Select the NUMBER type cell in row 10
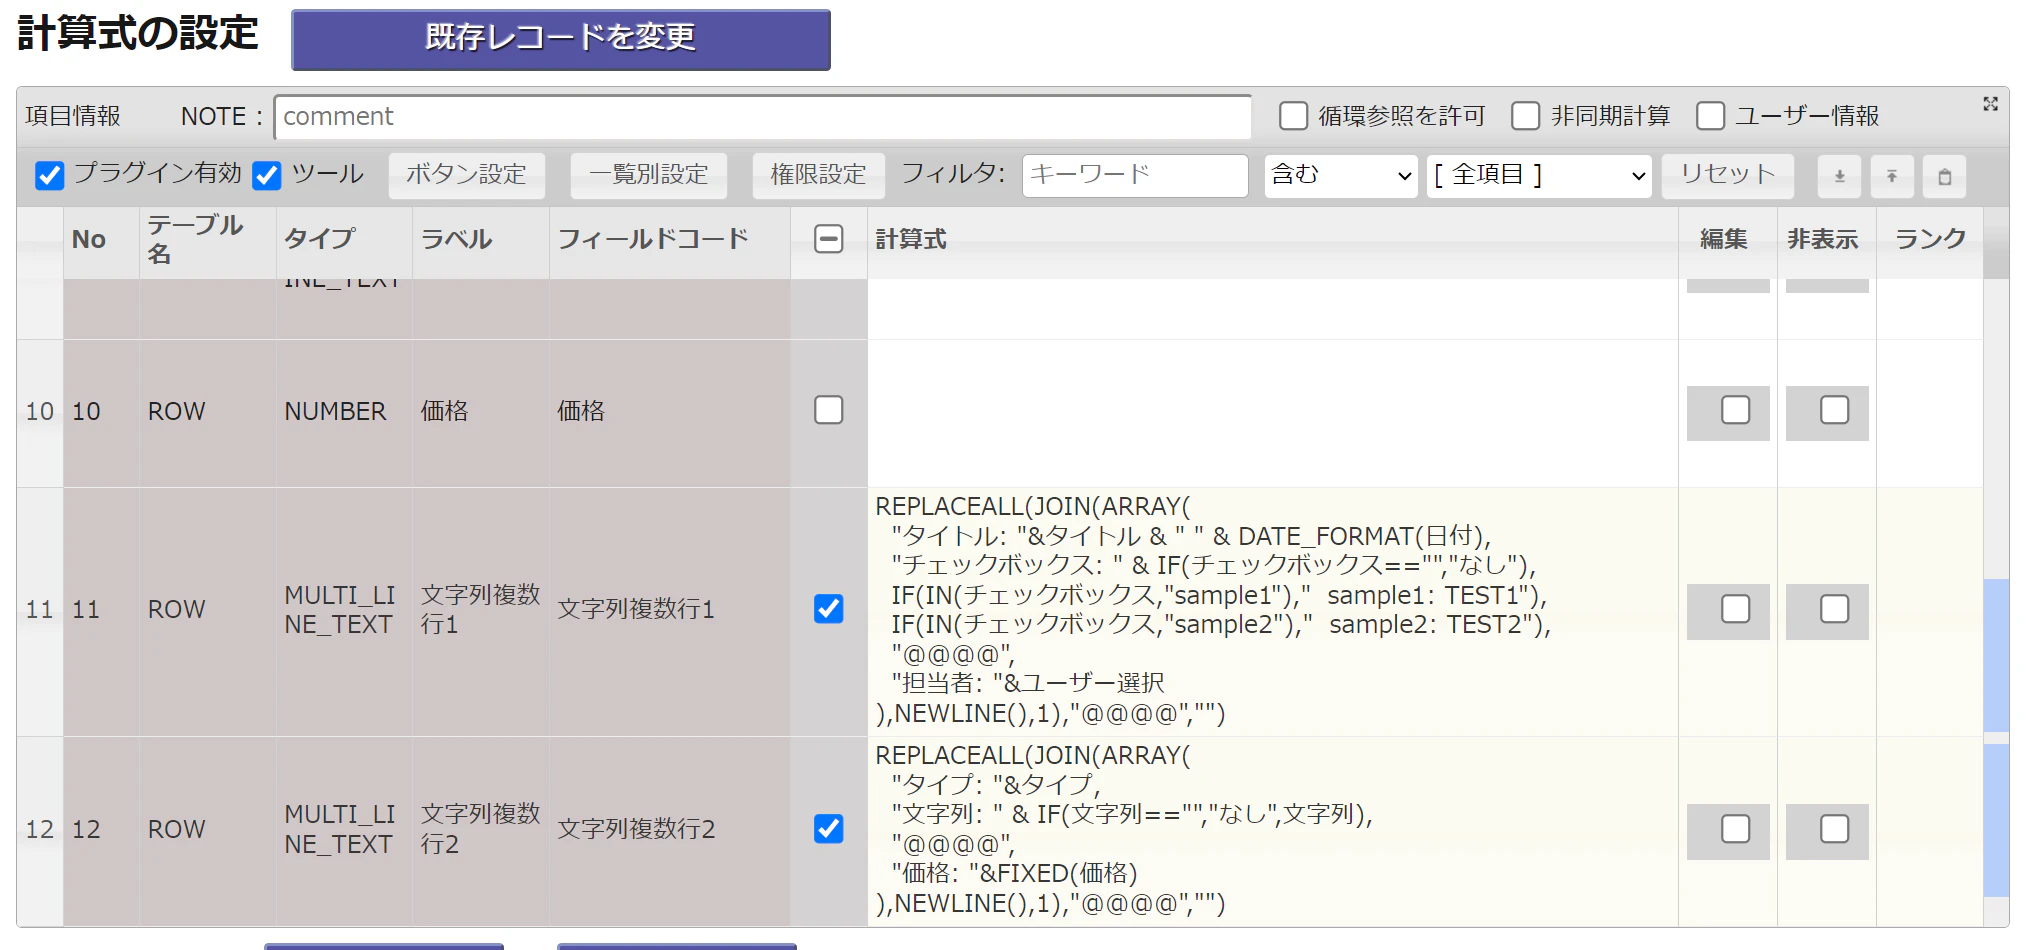This screenshot has height=950, width=2027. [x=345, y=413]
